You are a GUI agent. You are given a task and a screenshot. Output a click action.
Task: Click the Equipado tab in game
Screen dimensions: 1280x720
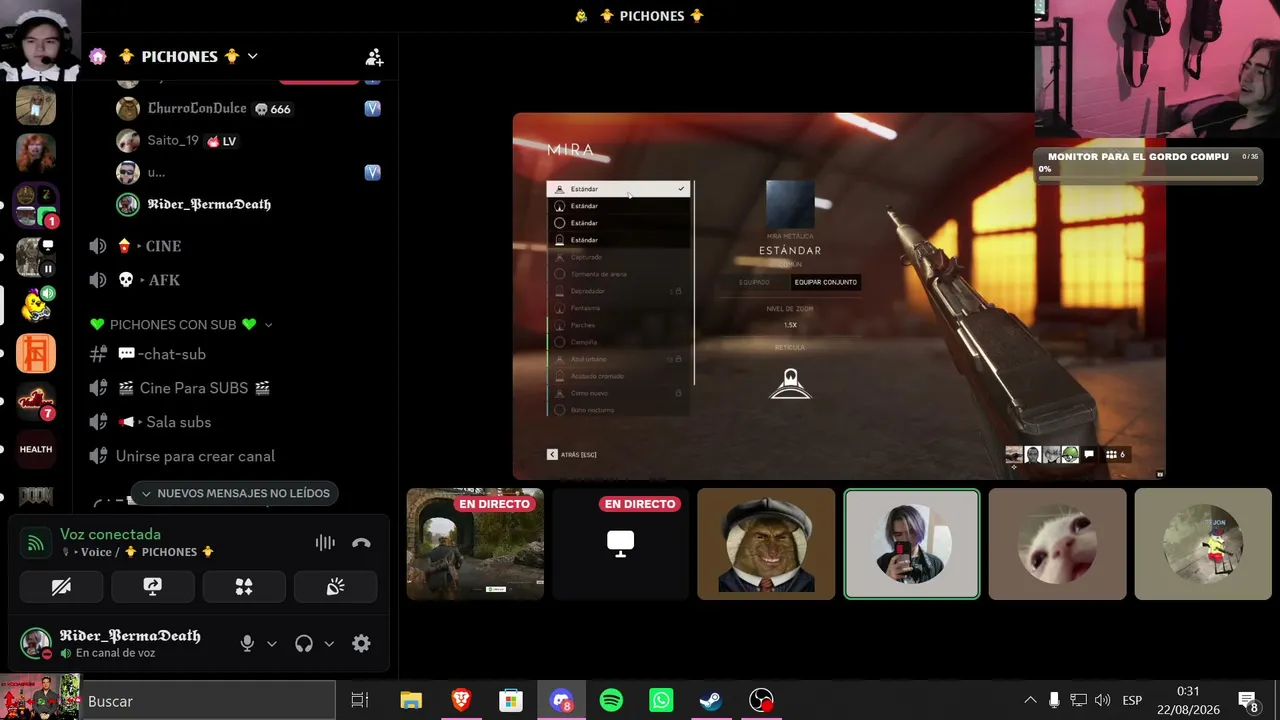(x=754, y=282)
